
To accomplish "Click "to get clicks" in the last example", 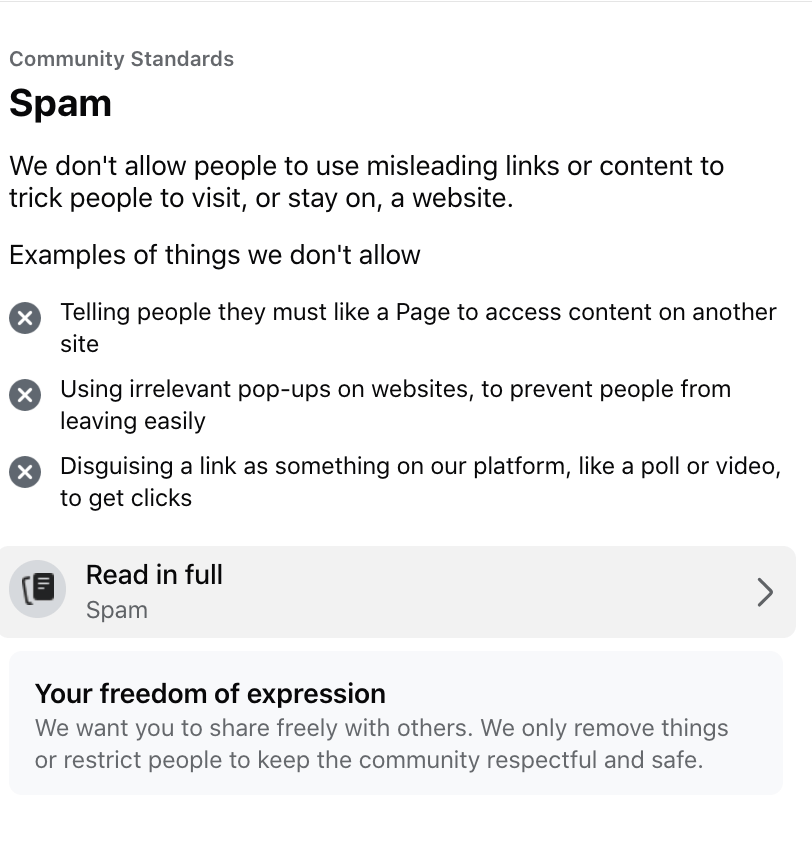I will (126, 498).
